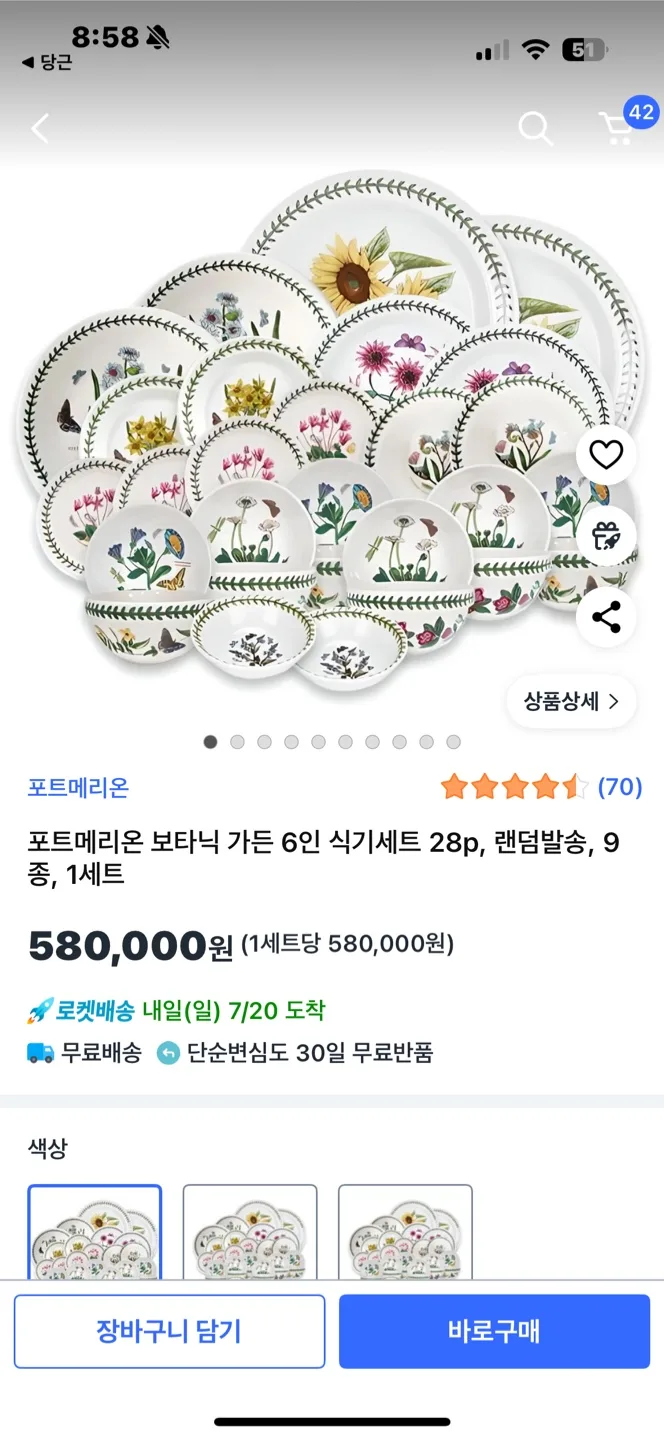Select the first color option thumbnail

click(95, 1232)
